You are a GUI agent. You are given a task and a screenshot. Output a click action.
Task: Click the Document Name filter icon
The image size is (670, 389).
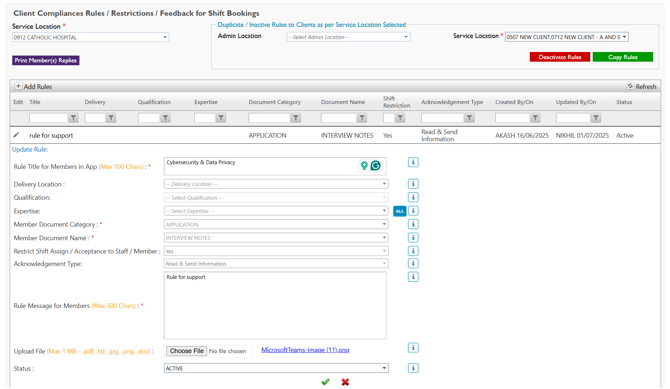pyautogui.click(x=362, y=118)
